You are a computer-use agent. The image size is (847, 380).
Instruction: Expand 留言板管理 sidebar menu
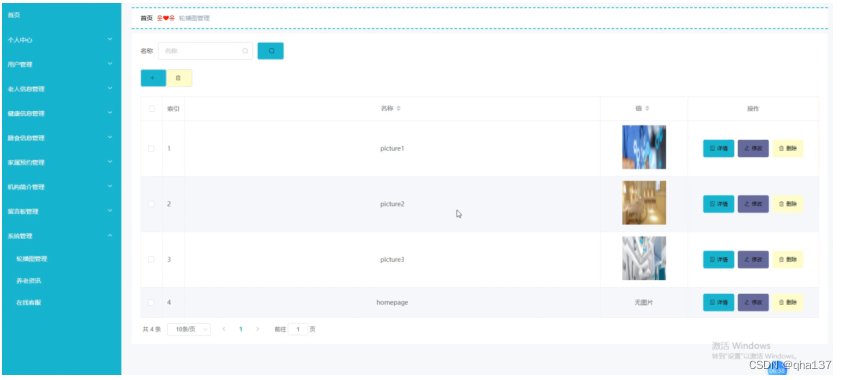(x=61, y=211)
